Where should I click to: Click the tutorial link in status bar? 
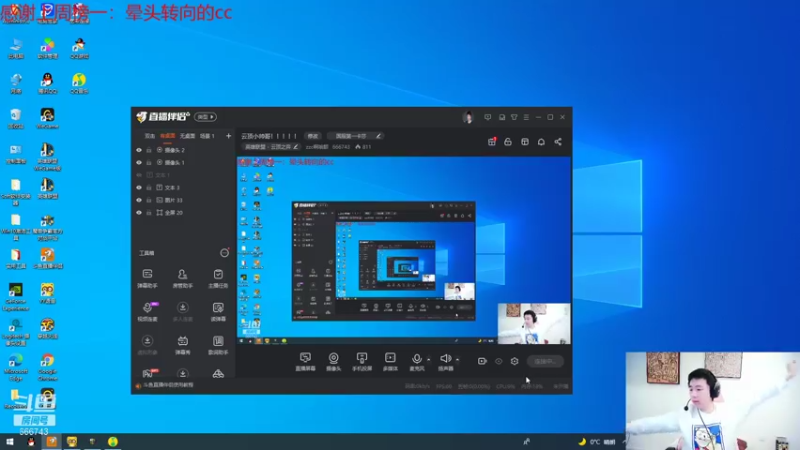tap(168, 385)
